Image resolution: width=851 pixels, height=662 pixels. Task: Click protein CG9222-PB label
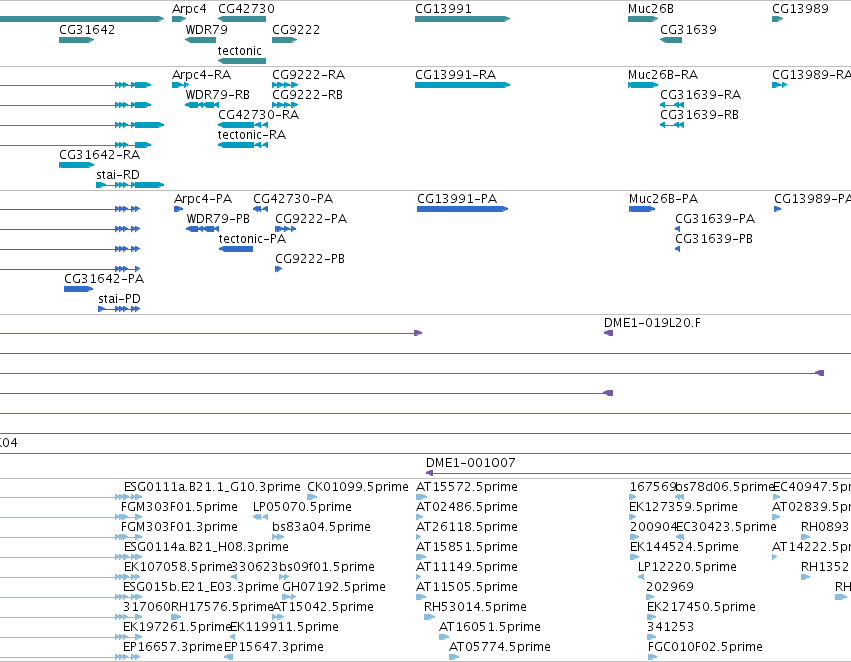click(310, 259)
